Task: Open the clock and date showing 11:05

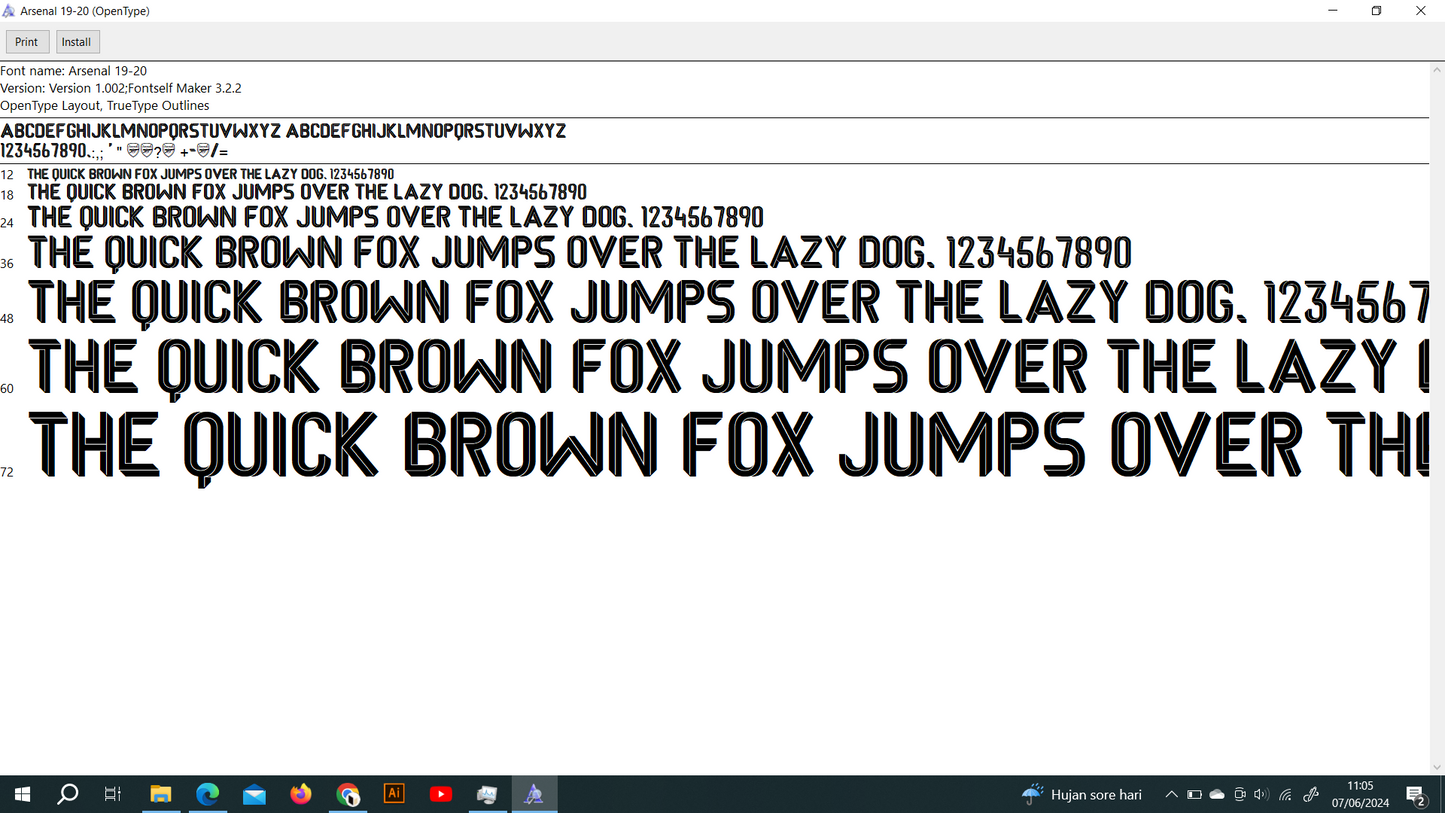Action: coord(1360,794)
